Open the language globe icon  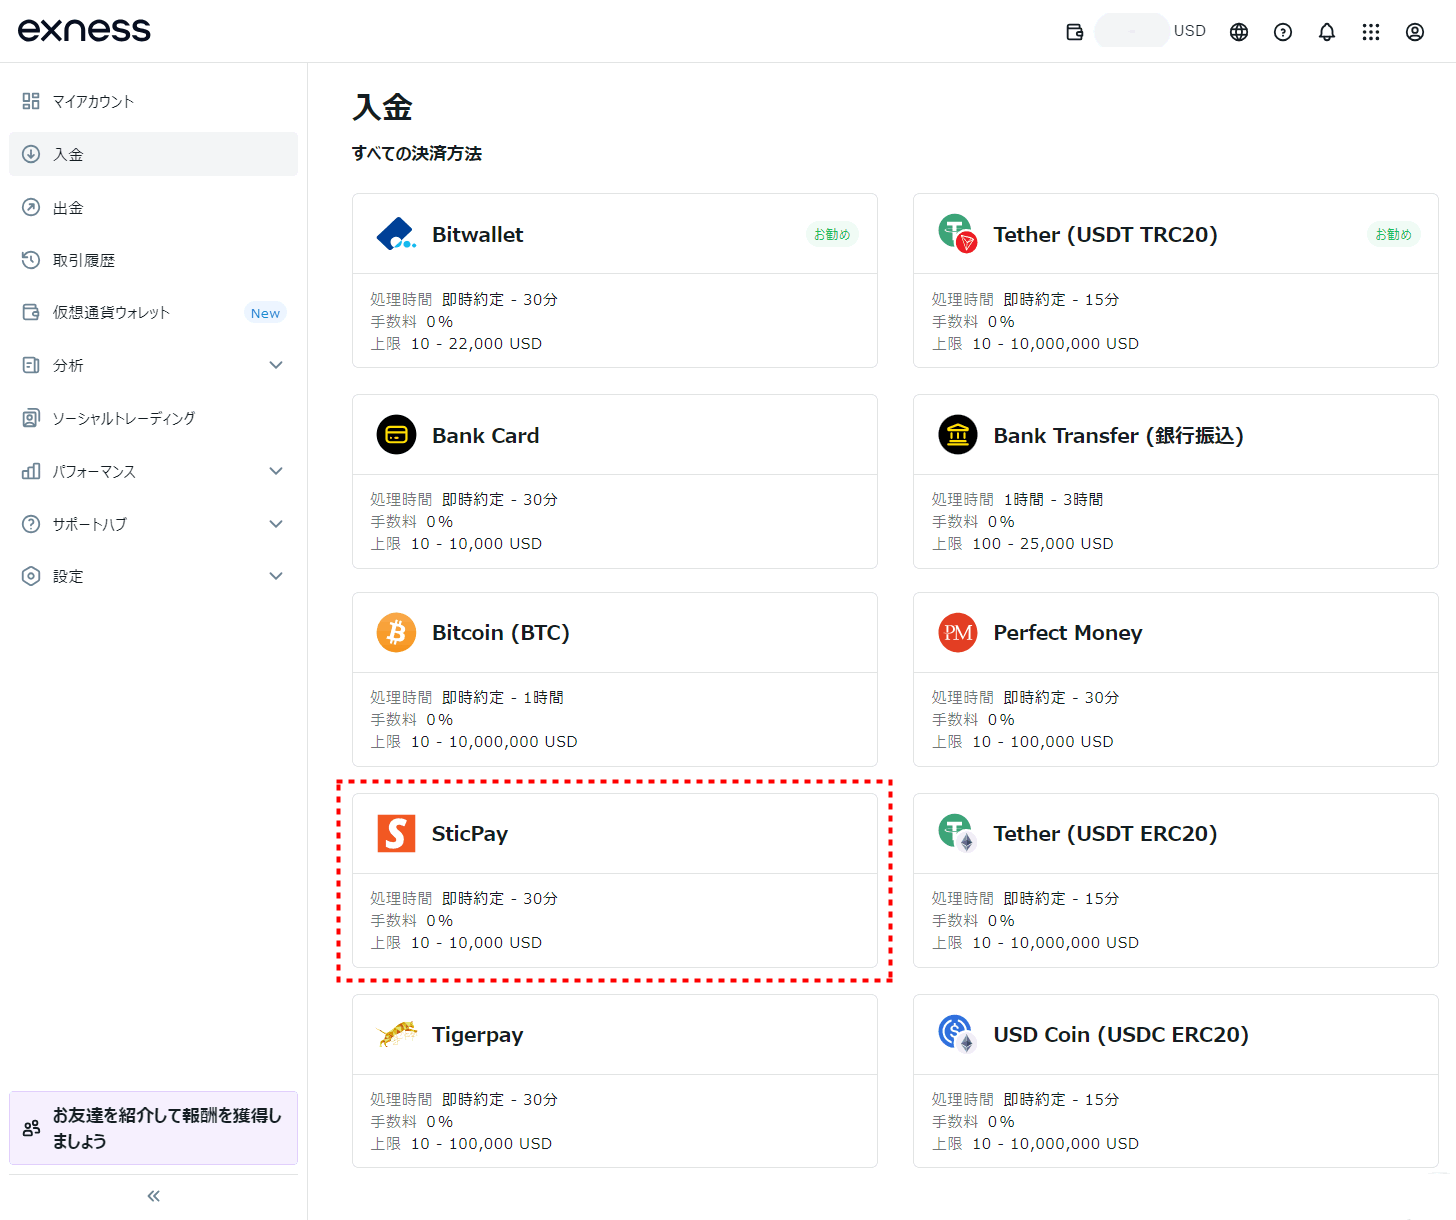(x=1239, y=32)
